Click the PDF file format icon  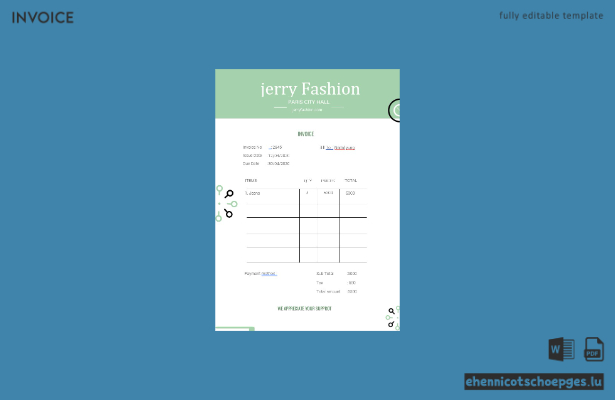click(x=594, y=349)
